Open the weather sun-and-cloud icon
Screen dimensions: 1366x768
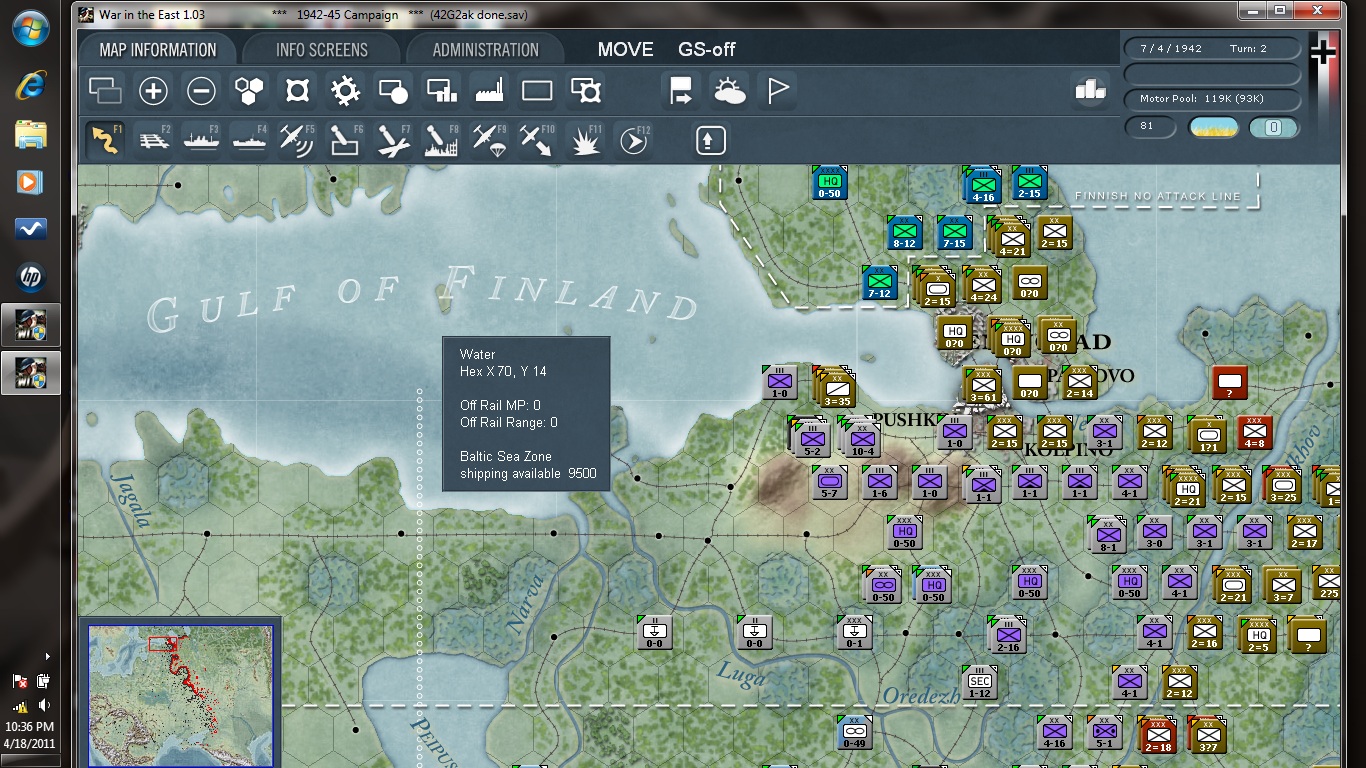click(729, 92)
